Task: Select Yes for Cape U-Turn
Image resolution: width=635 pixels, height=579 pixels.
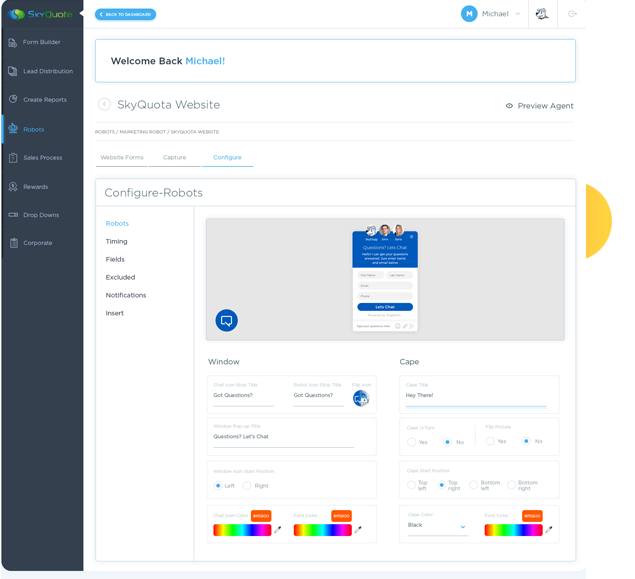Action: (411, 441)
